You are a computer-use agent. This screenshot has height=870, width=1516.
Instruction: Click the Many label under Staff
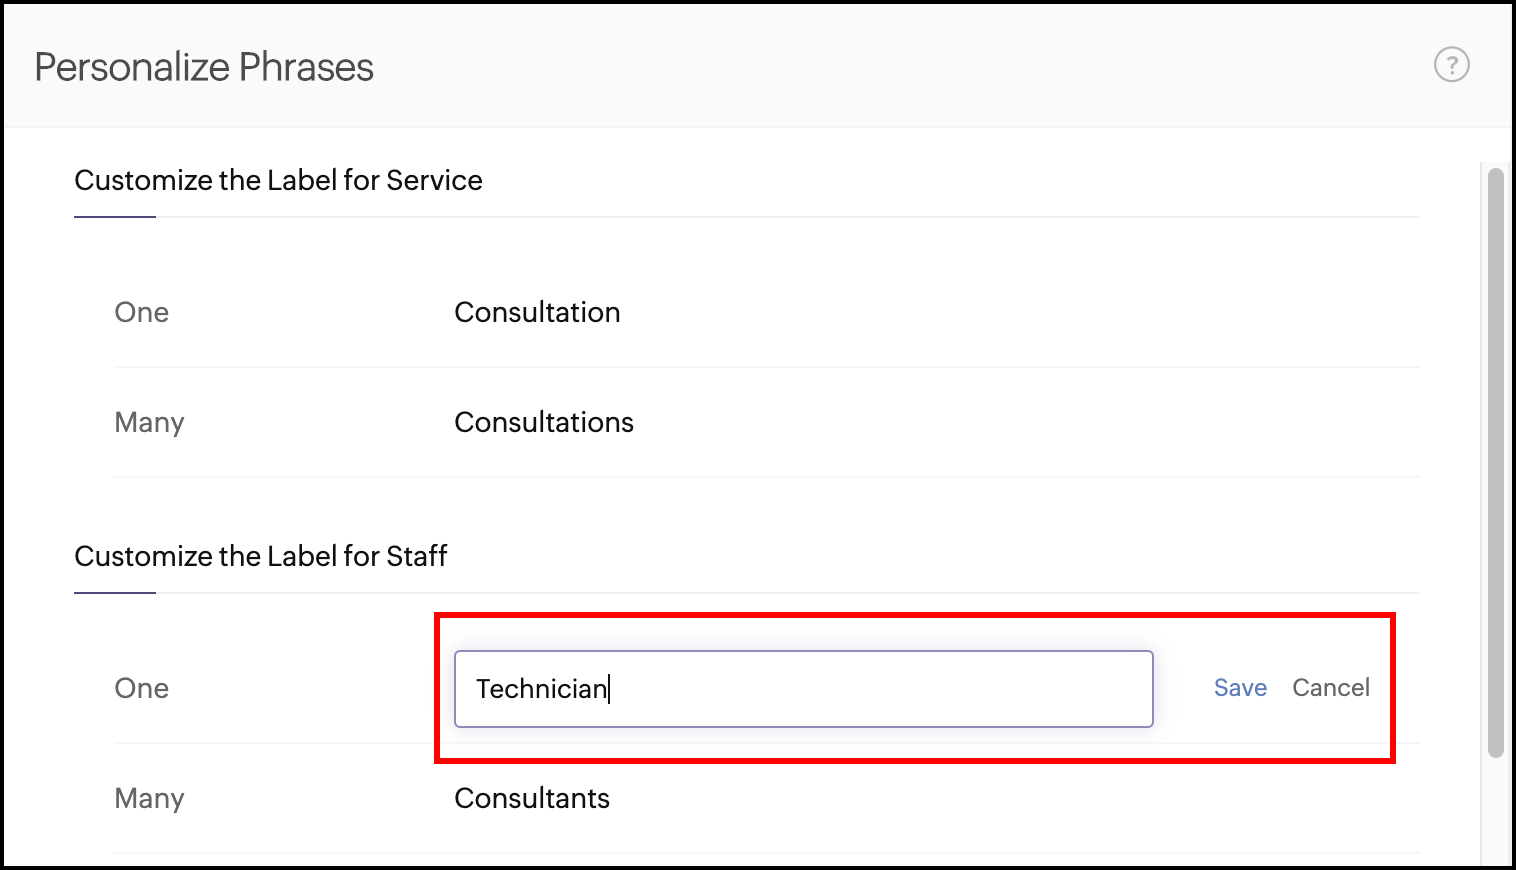(x=149, y=798)
